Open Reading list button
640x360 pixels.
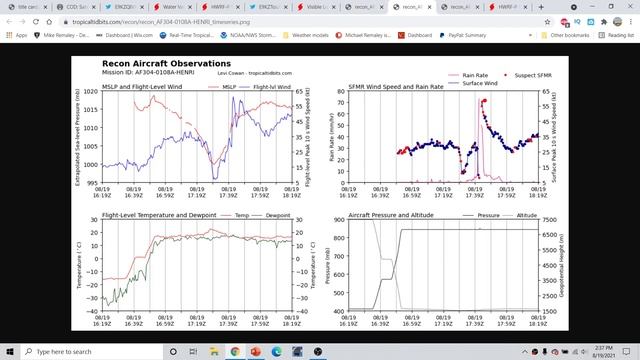[x=616, y=36]
